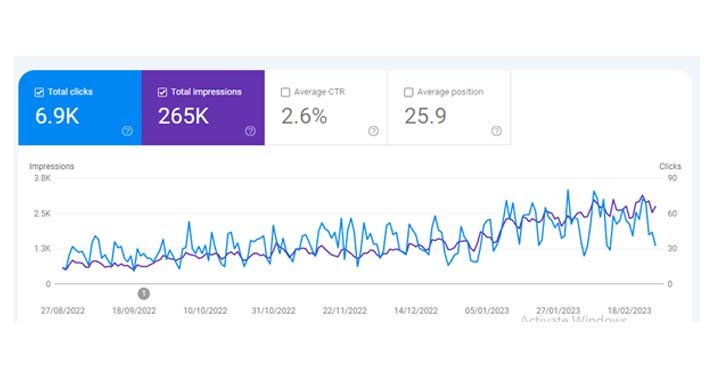711x377 pixels.
Task: Select the 6.9K total clicks value
Action: click(x=57, y=116)
